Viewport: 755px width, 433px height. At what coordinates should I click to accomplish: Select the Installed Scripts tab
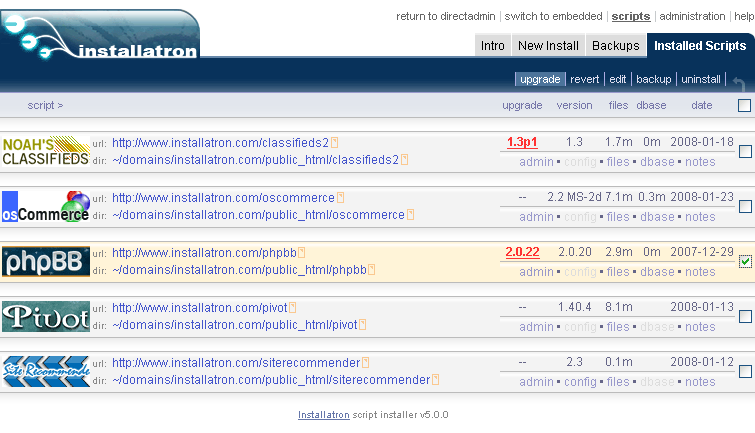(x=700, y=46)
